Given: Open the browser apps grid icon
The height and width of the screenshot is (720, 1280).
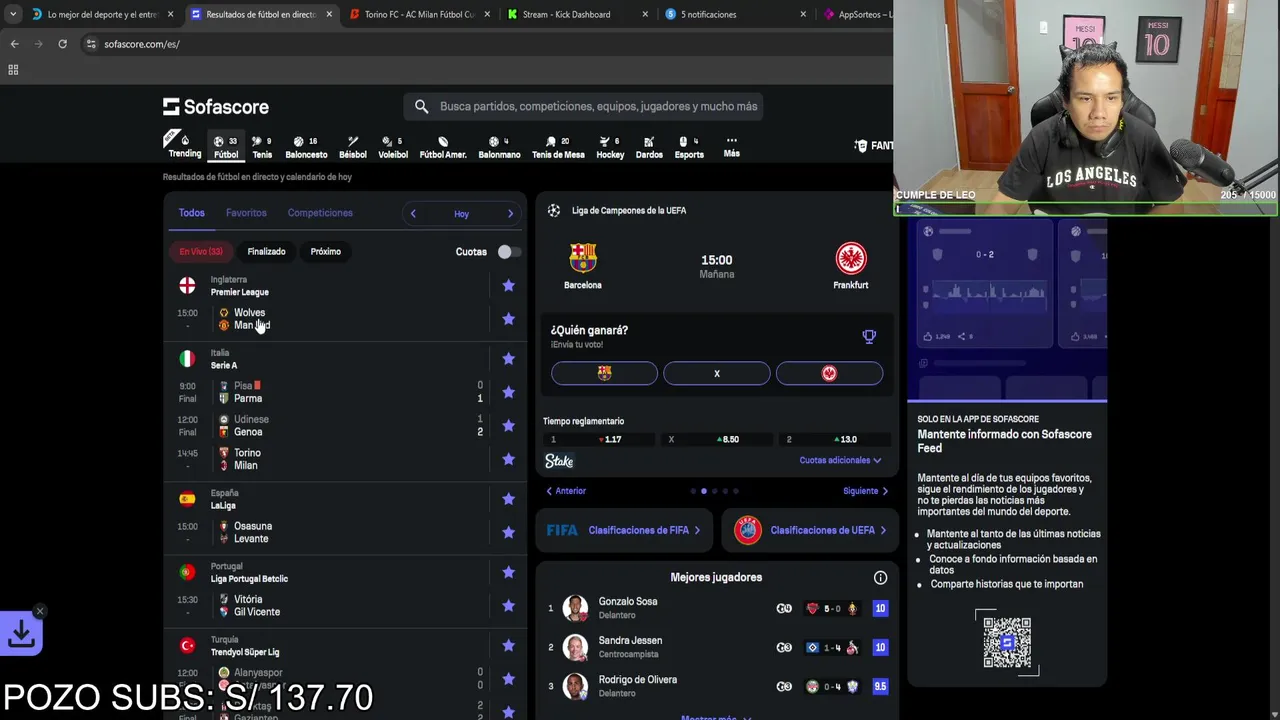Looking at the screenshot, I should [x=13, y=70].
